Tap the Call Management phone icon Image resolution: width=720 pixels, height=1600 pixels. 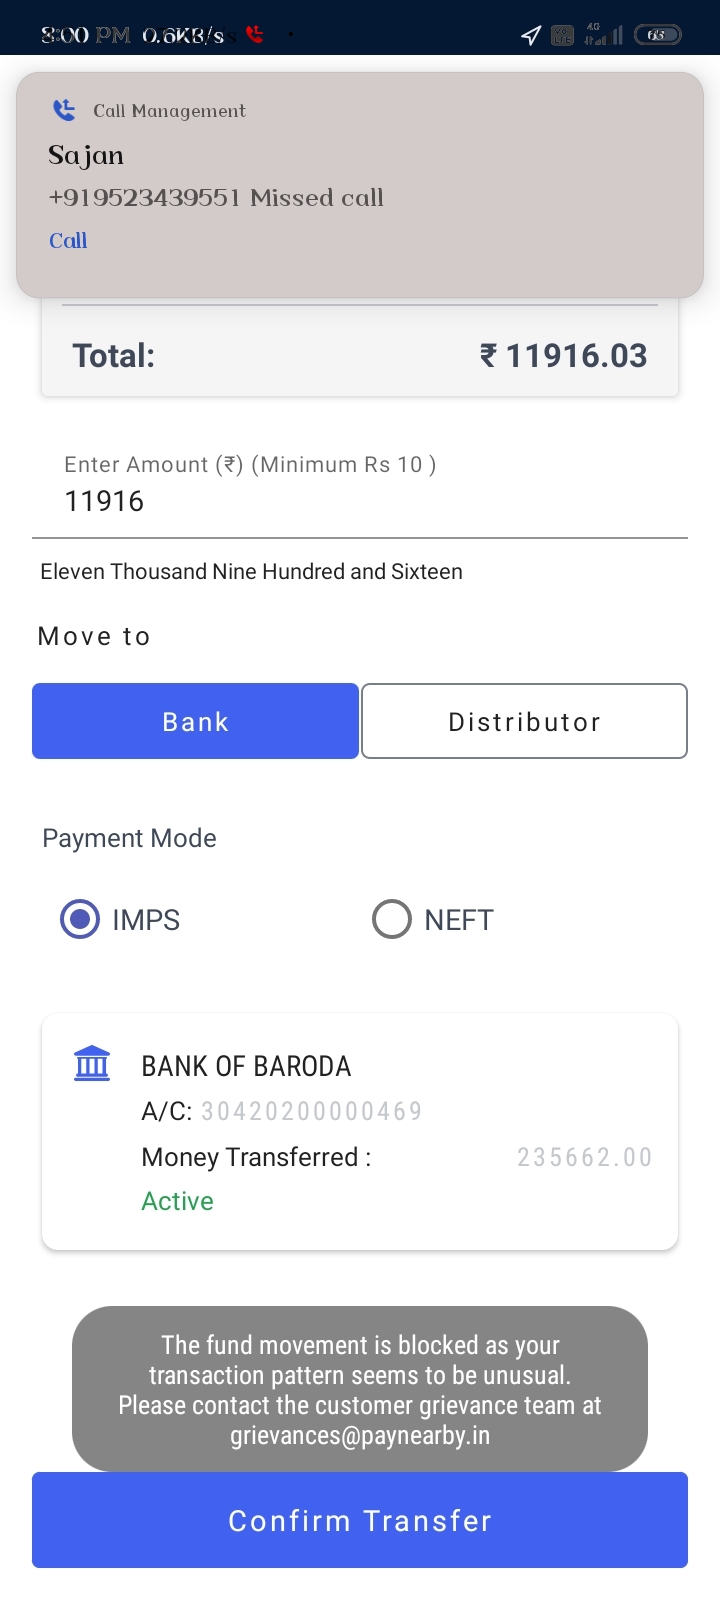(64, 110)
